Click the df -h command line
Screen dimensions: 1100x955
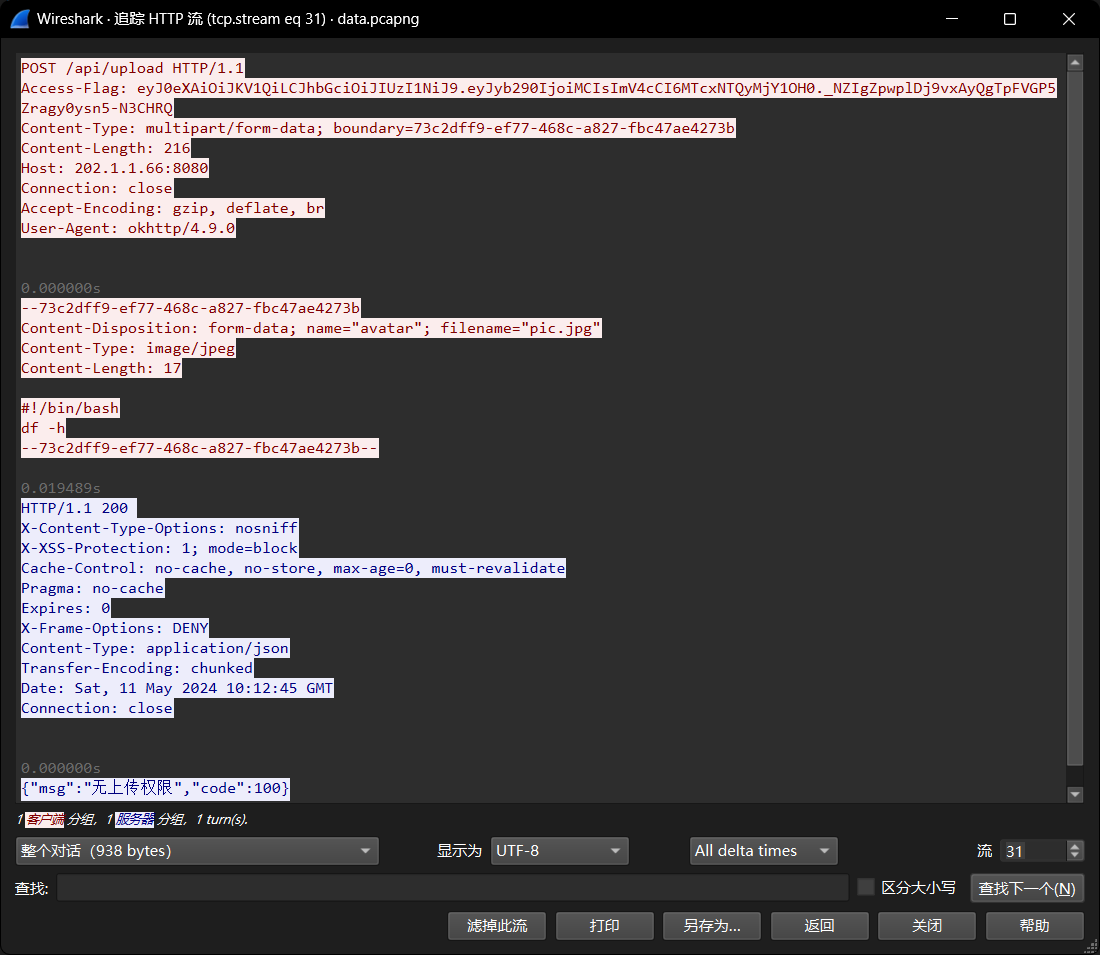43,428
